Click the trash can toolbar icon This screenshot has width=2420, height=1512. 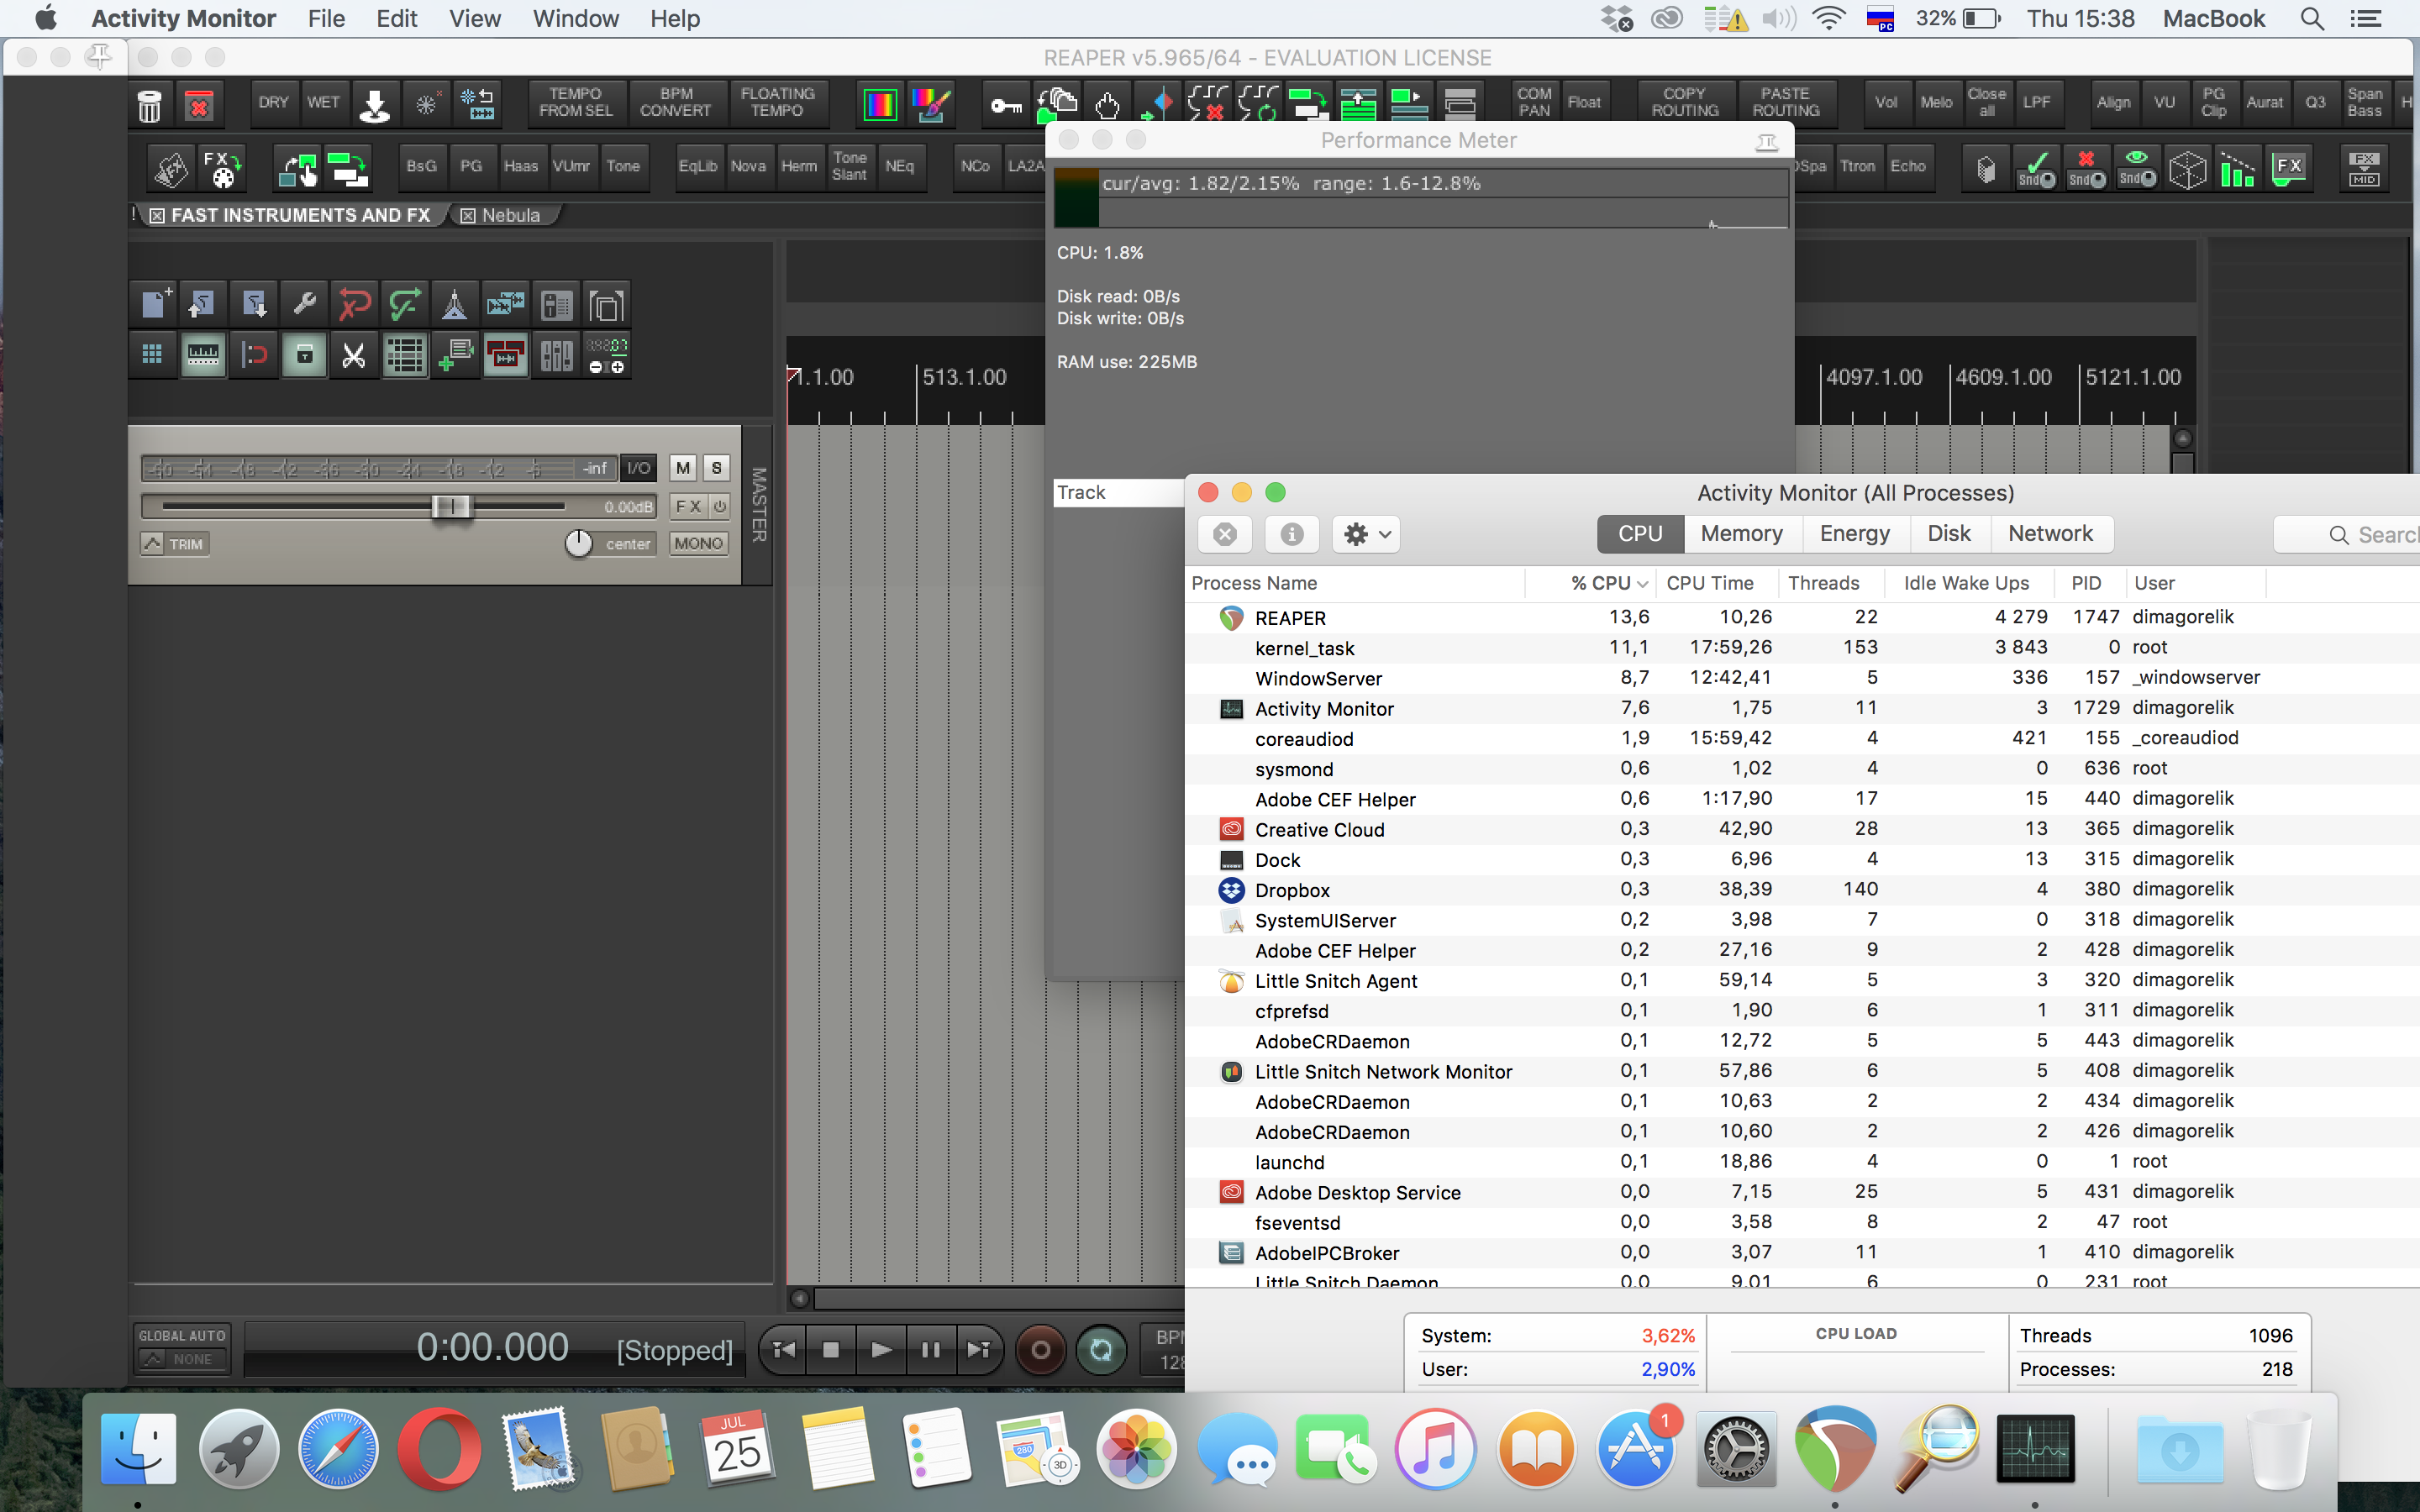149,105
